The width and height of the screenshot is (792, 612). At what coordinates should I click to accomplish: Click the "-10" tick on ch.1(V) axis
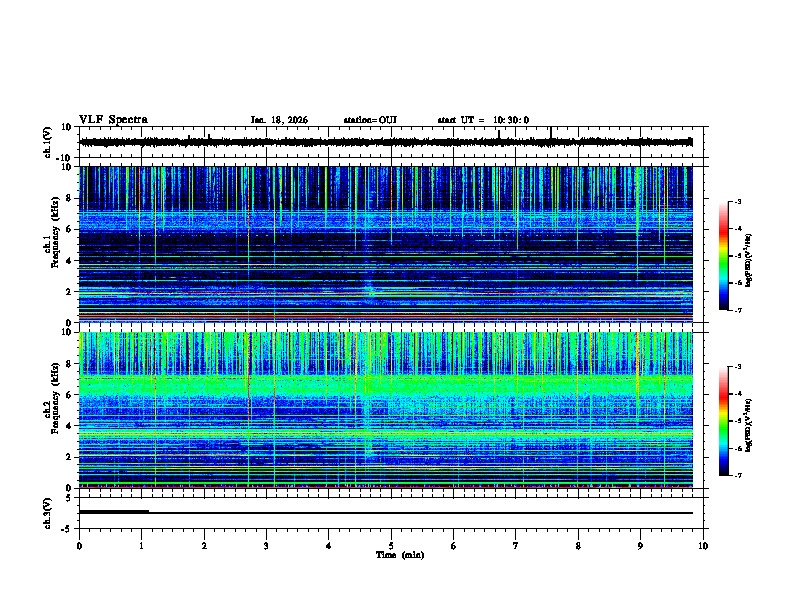click(x=64, y=158)
